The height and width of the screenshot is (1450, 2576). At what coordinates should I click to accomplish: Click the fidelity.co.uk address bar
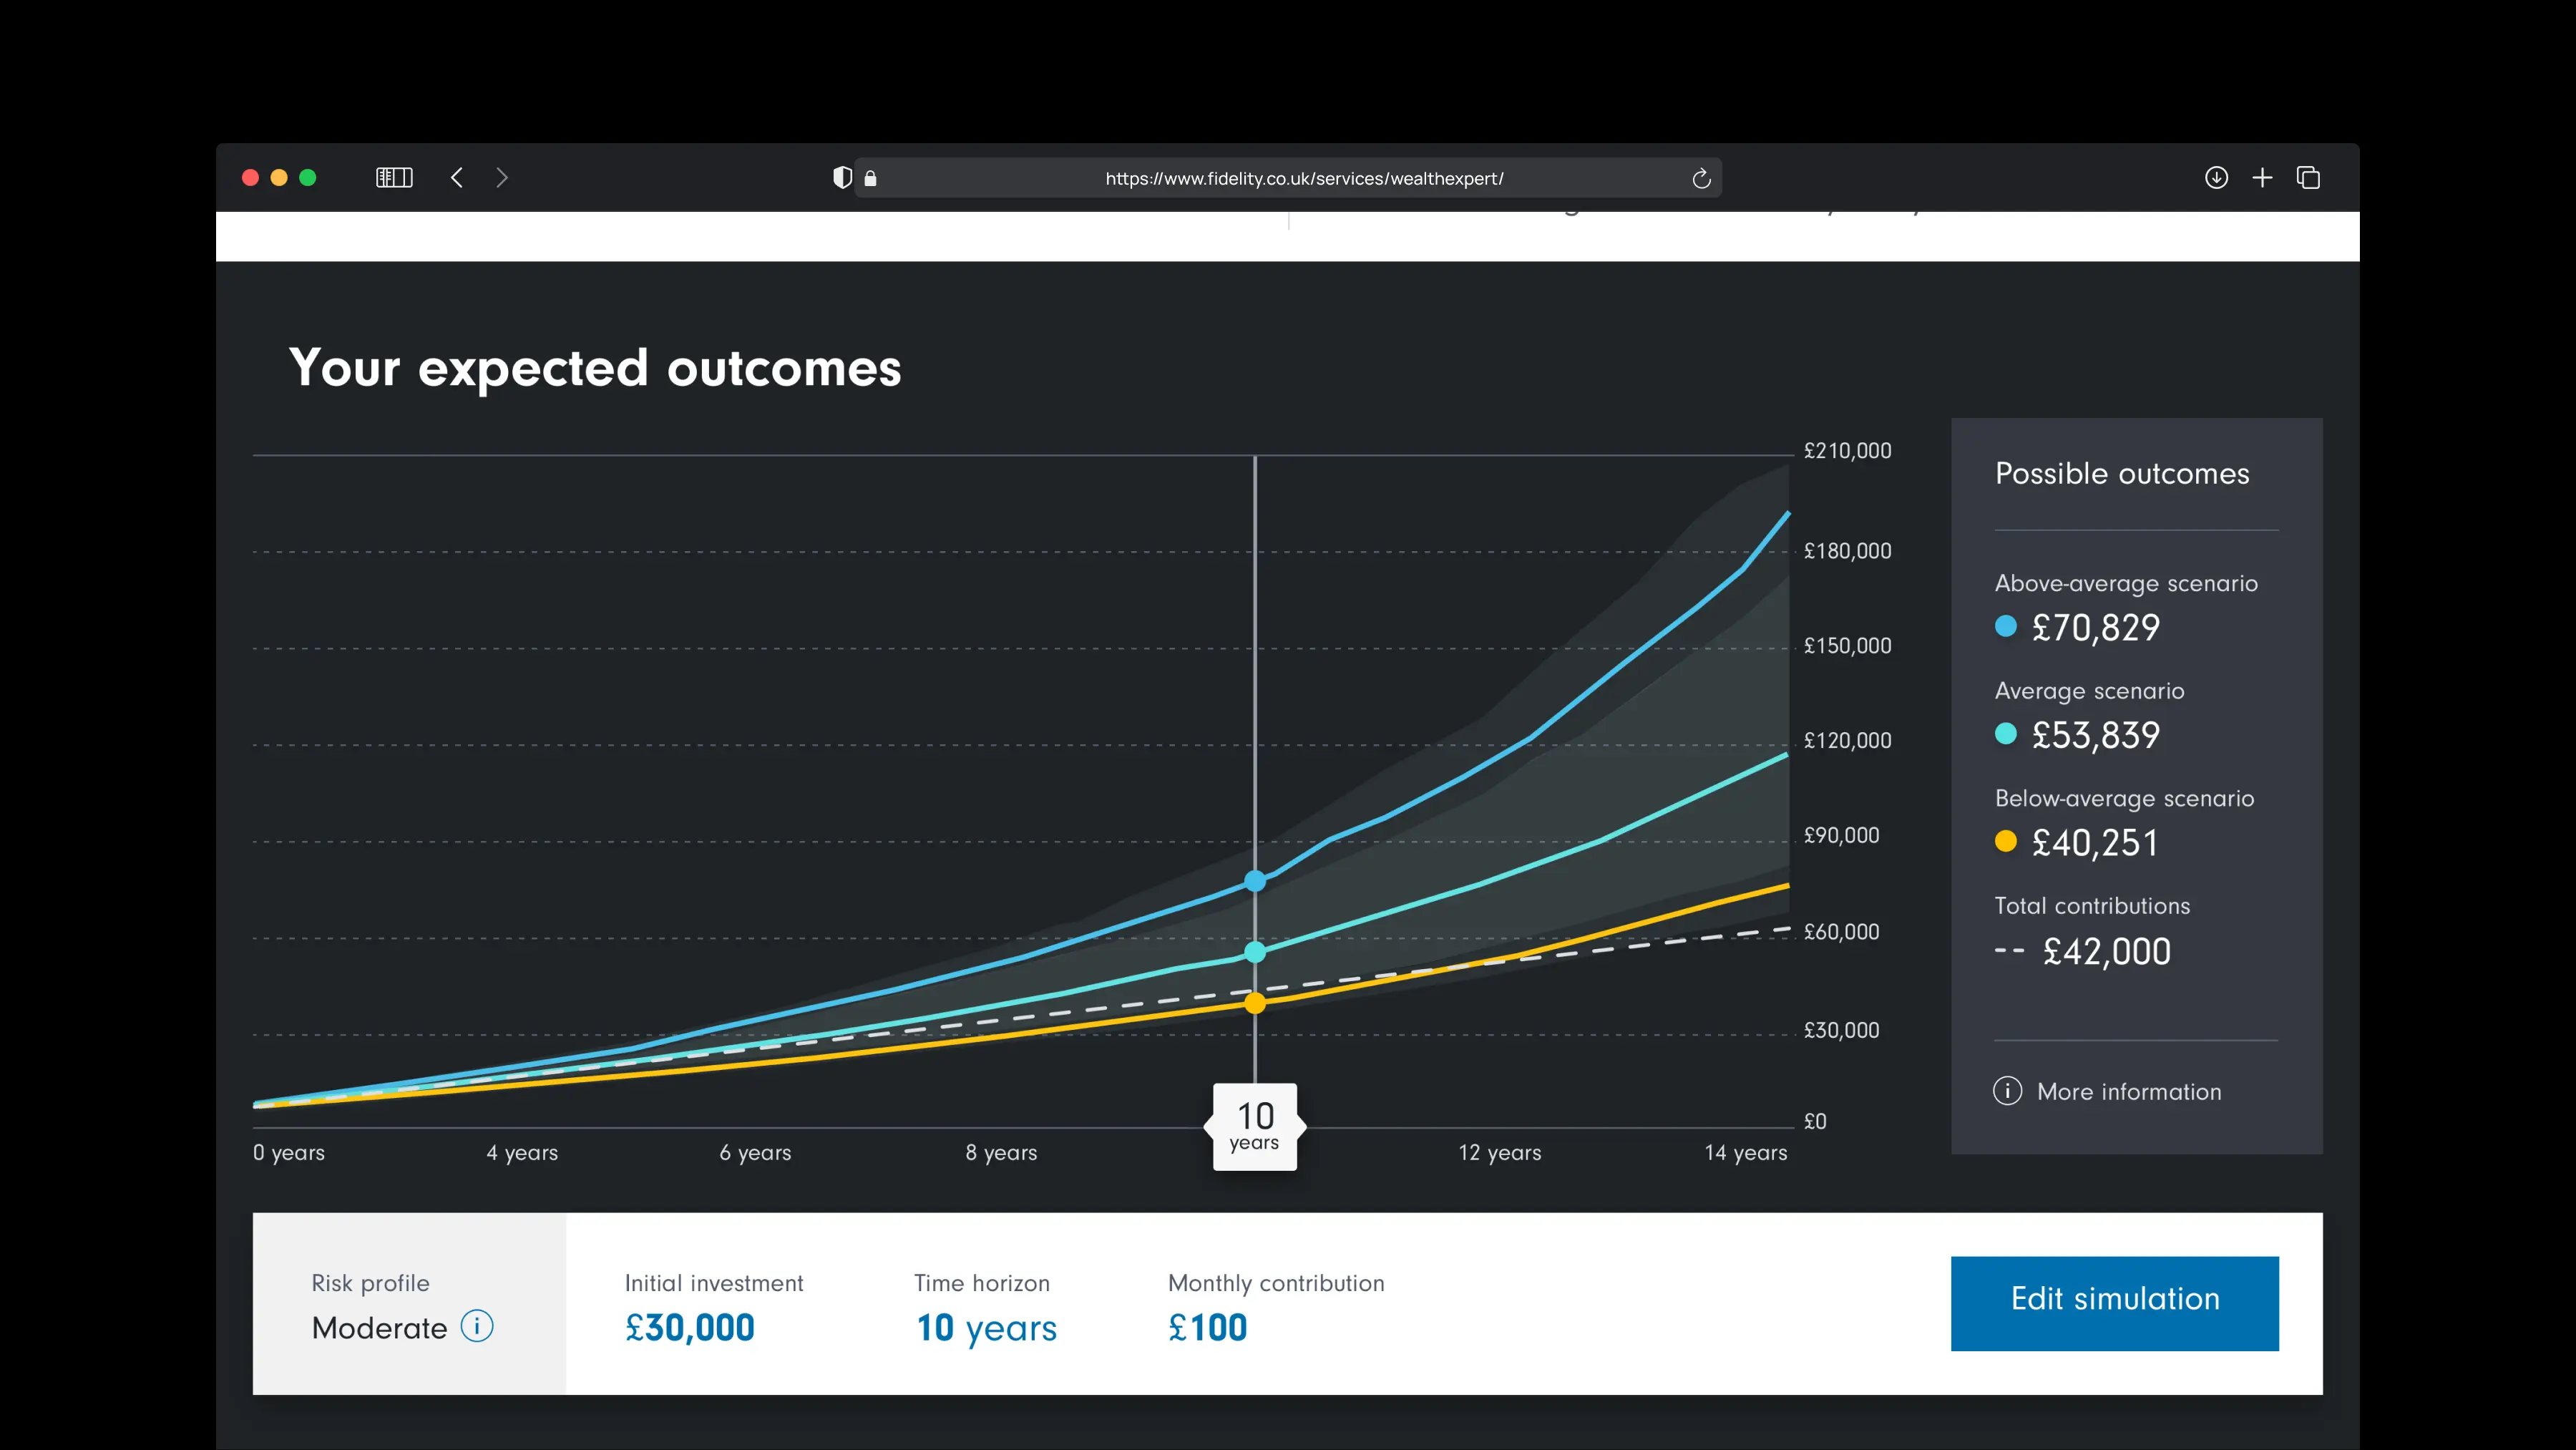point(1287,178)
